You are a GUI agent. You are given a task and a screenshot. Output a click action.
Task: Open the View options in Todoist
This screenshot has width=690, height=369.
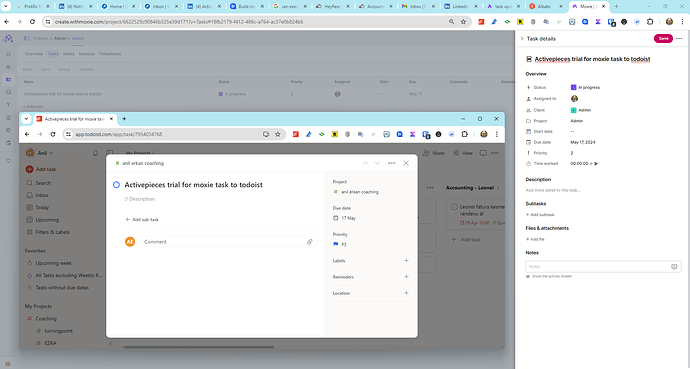coord(463,153)
